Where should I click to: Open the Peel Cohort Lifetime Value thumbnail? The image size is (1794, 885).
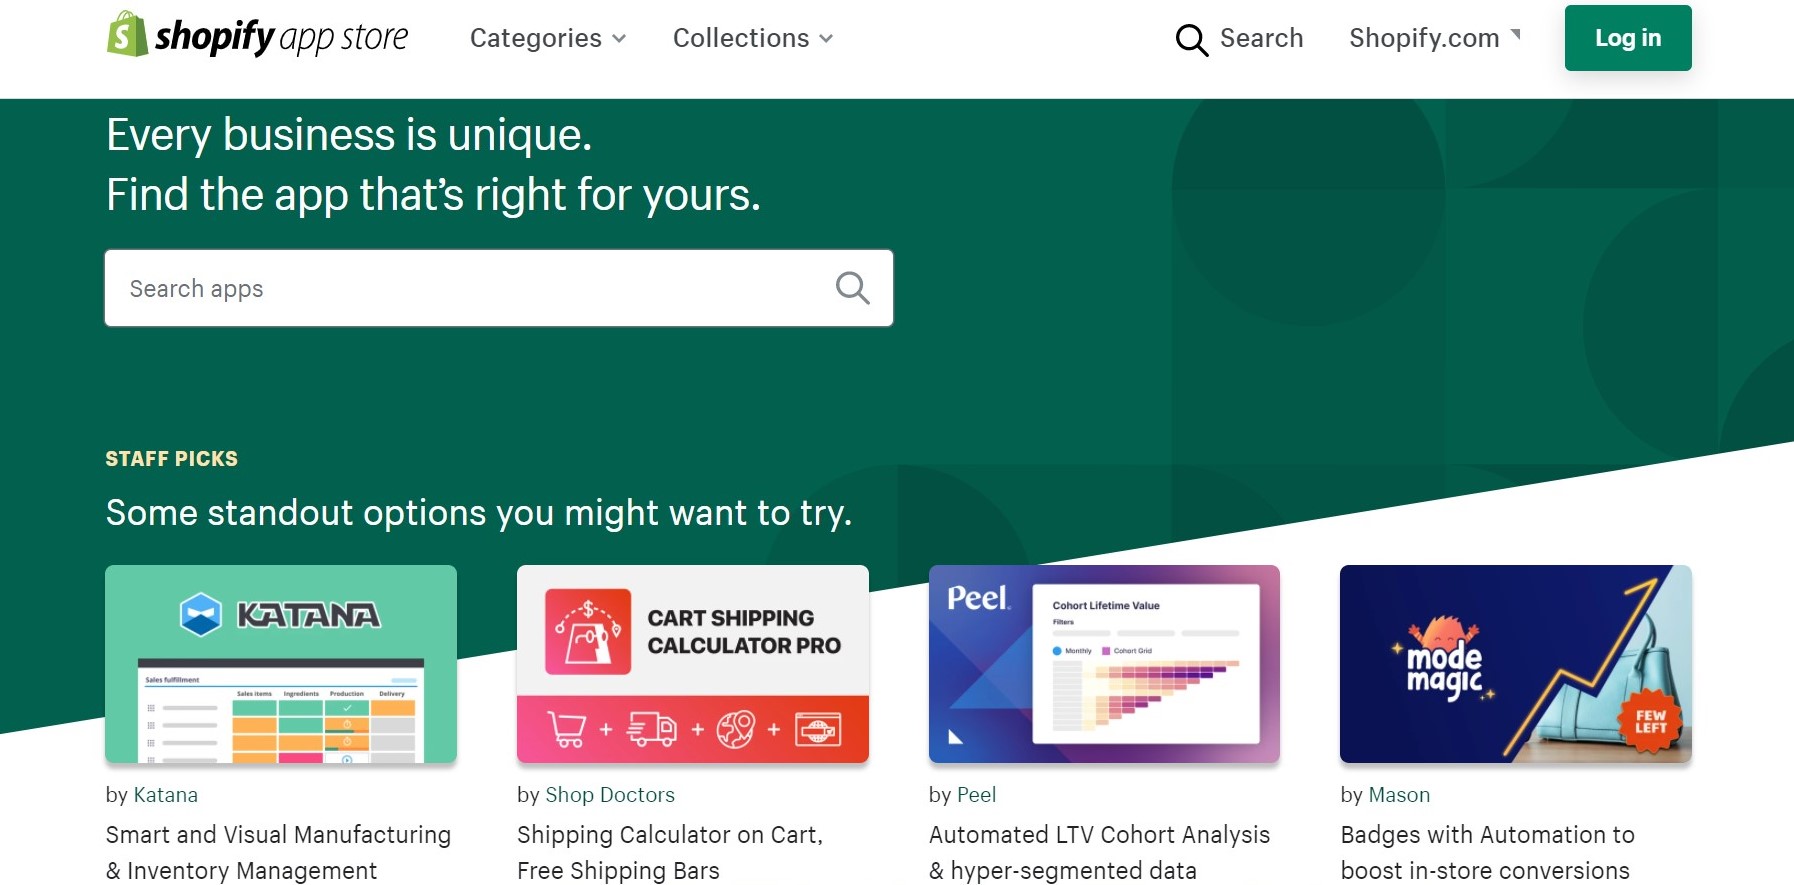(1145, 664)
